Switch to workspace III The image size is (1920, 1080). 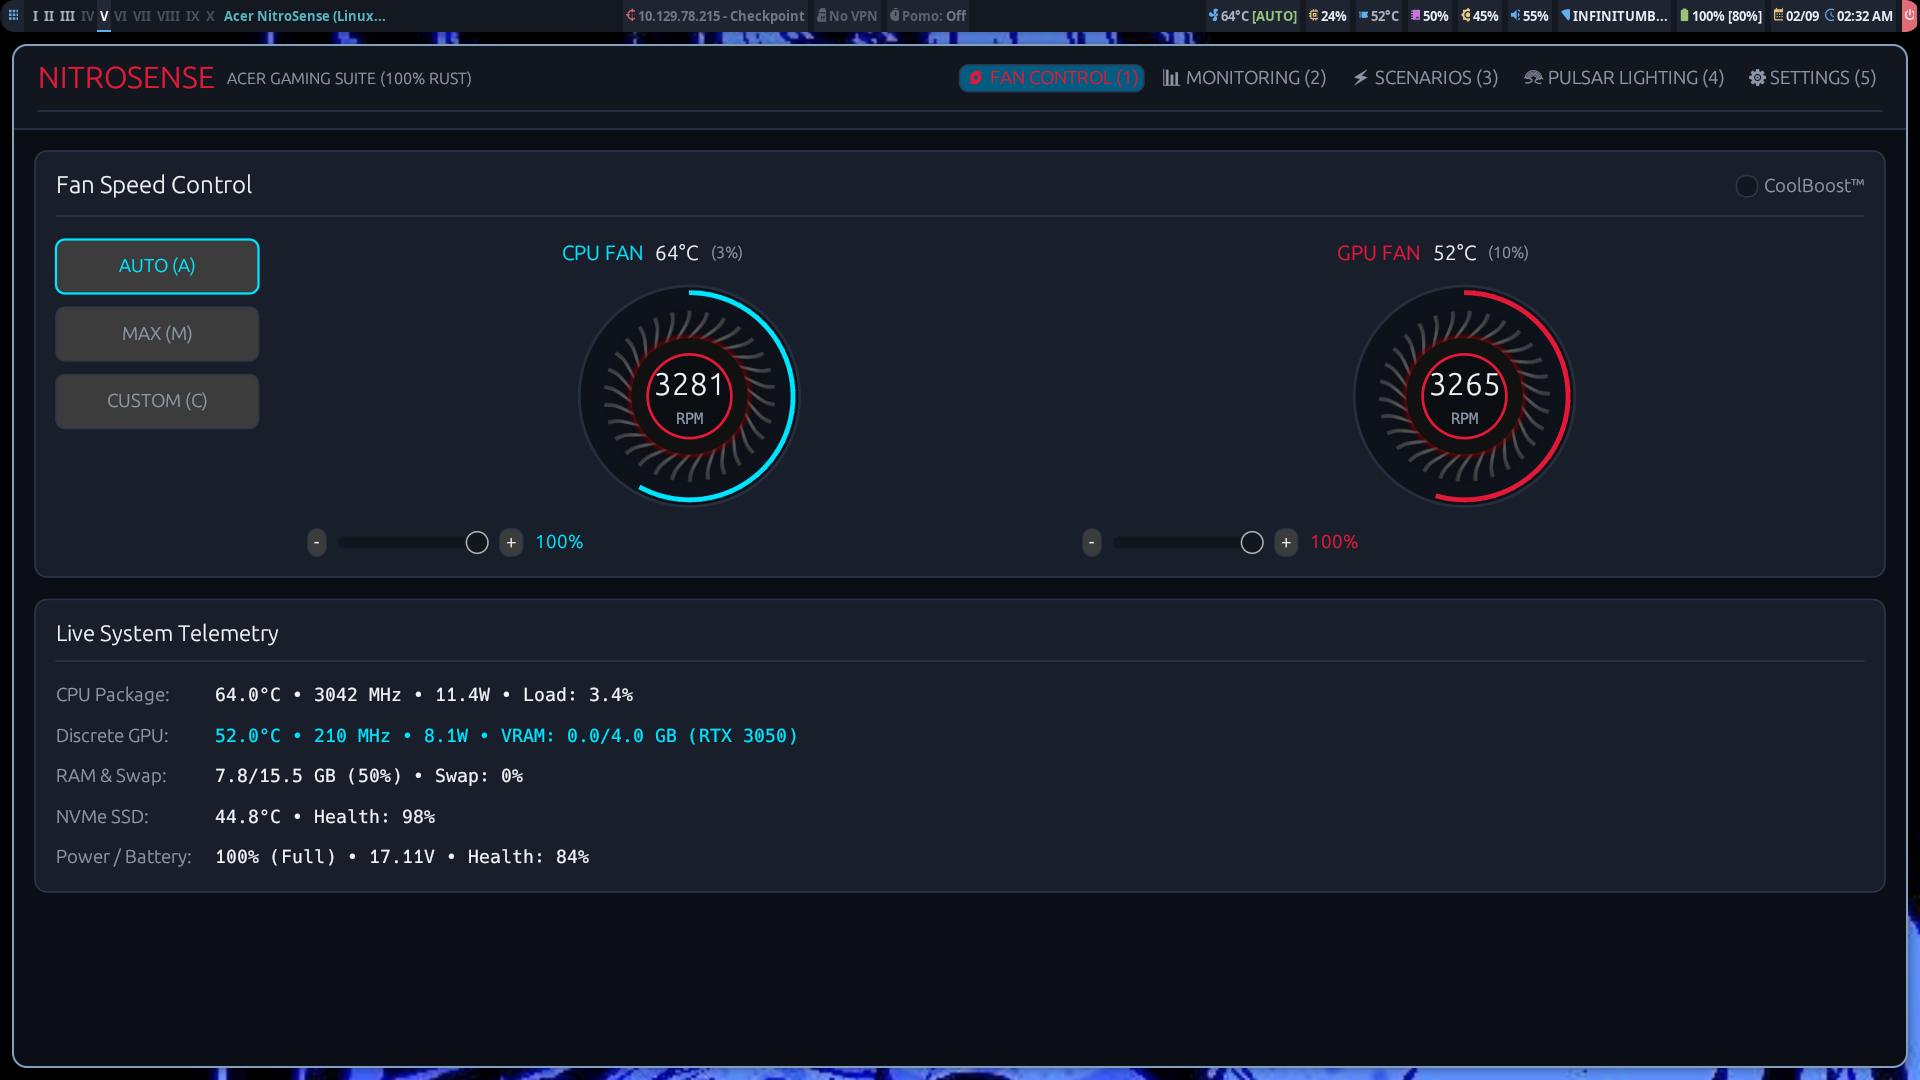[x=67, y=16]
